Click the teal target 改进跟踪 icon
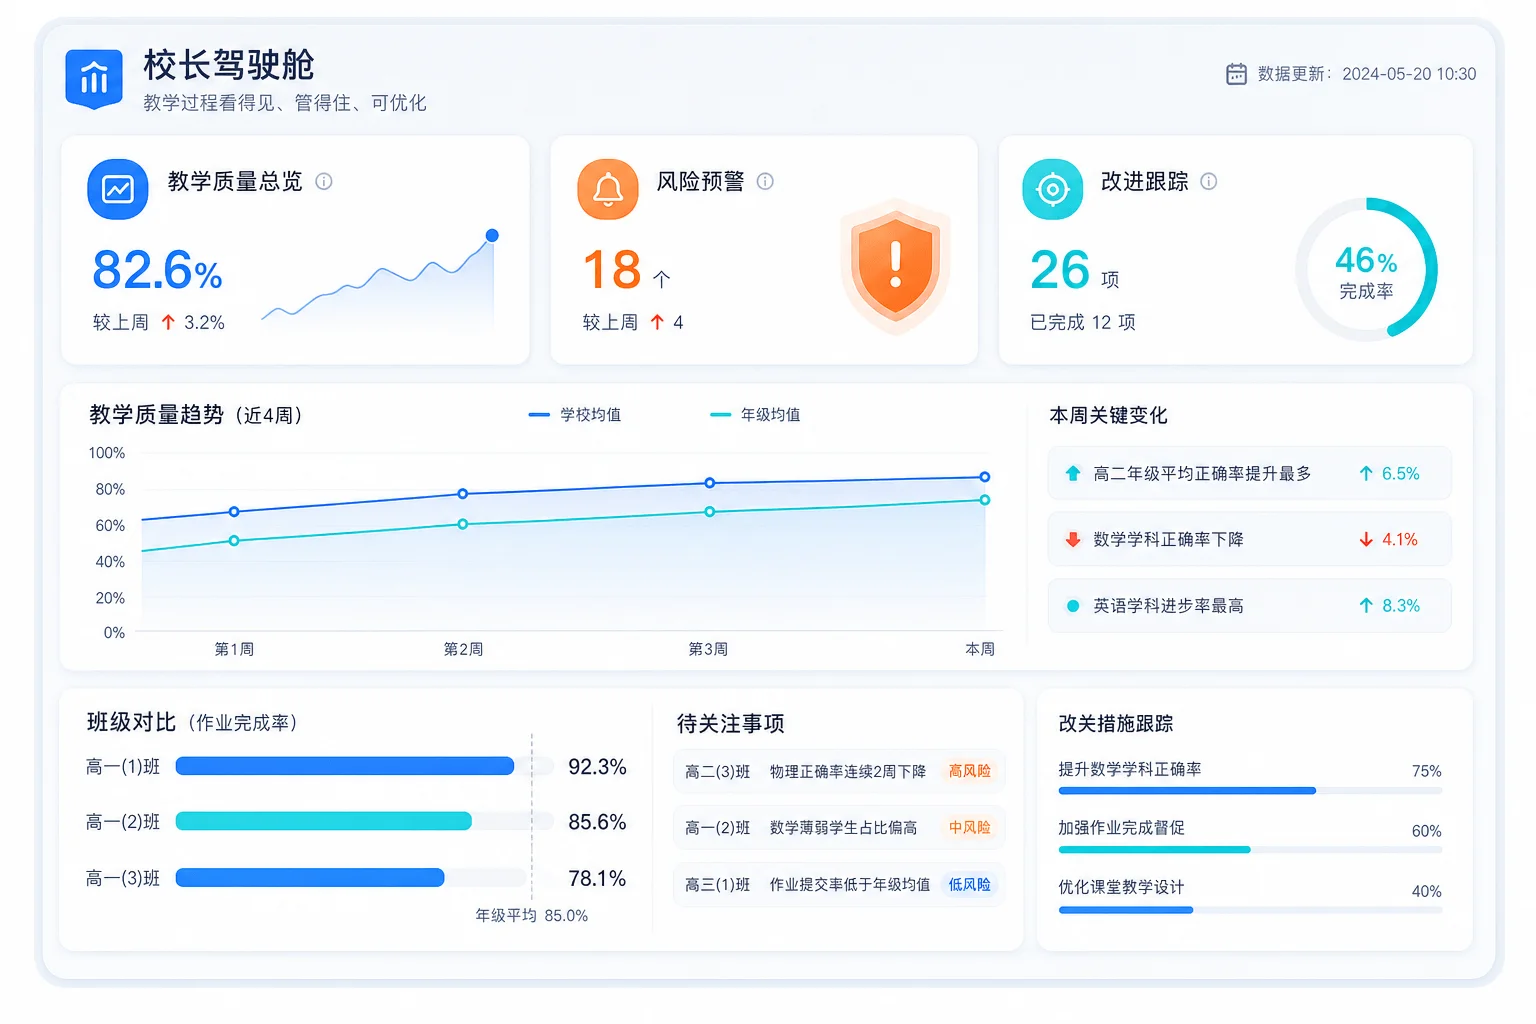1536x1024 pixels. pyautogui.click(x=1053, y=189)
